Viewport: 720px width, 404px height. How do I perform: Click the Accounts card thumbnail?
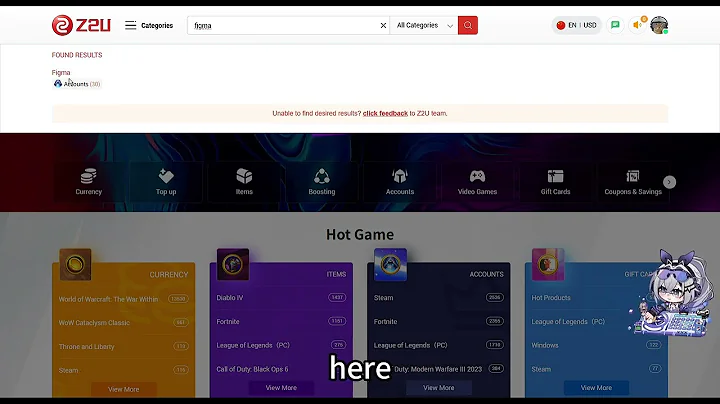click(390, 264)
